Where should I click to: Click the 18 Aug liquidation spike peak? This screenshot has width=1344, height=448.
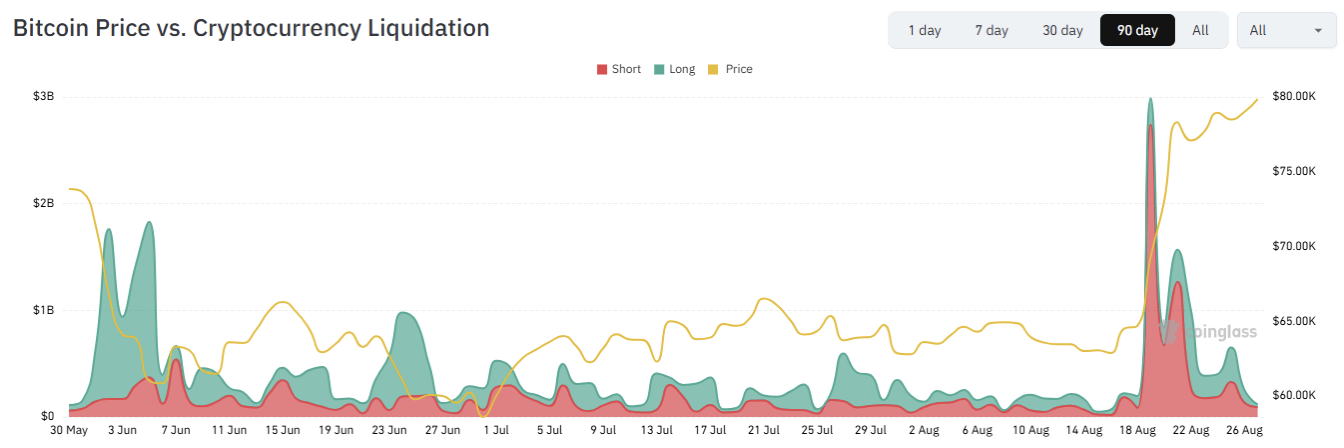pos(1150,99)
